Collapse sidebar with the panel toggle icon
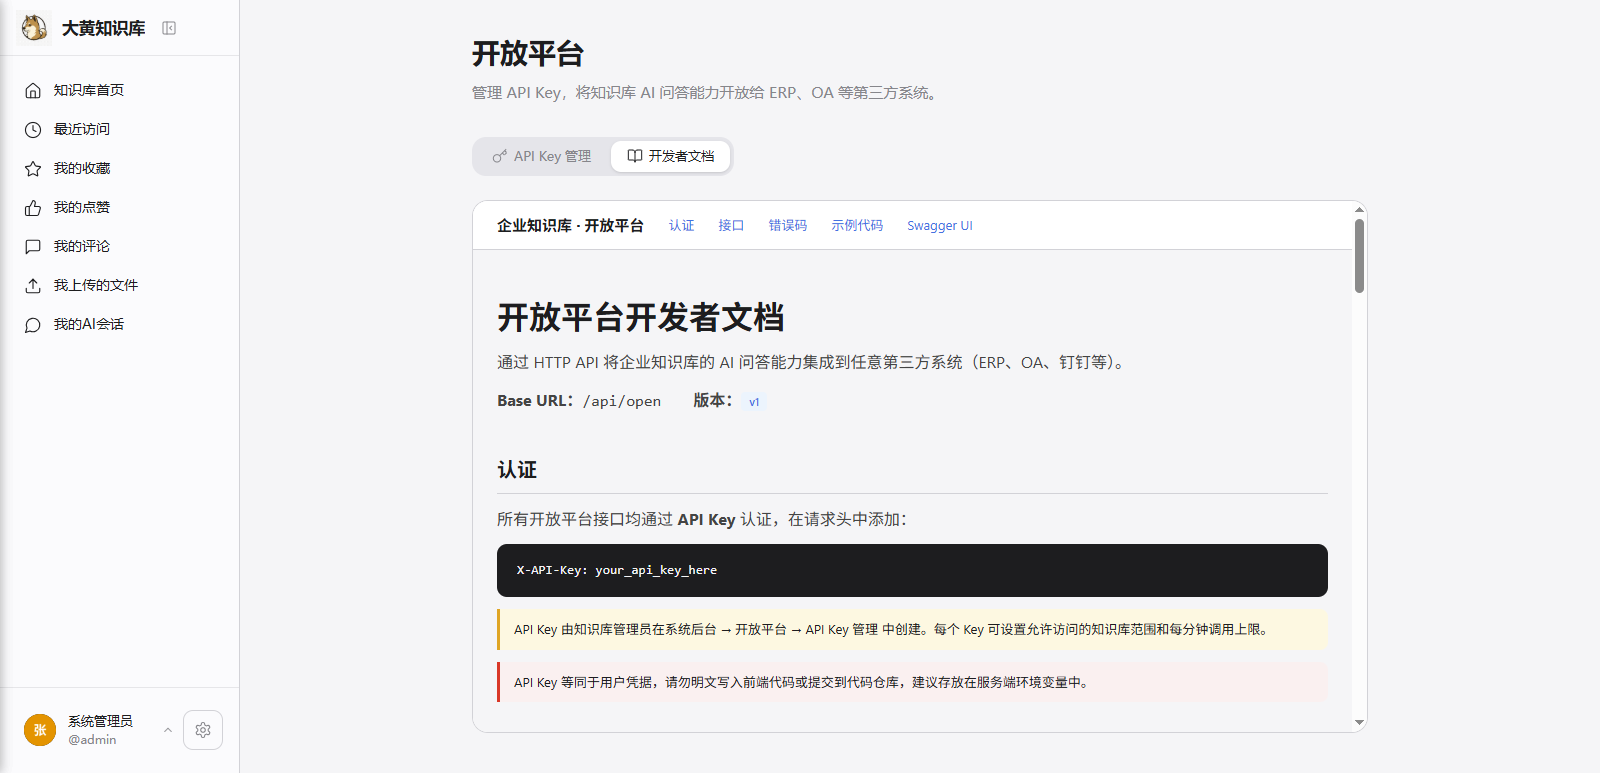Image resolution: width=1600 pixels, height=773 pixels. click(169, 28)
